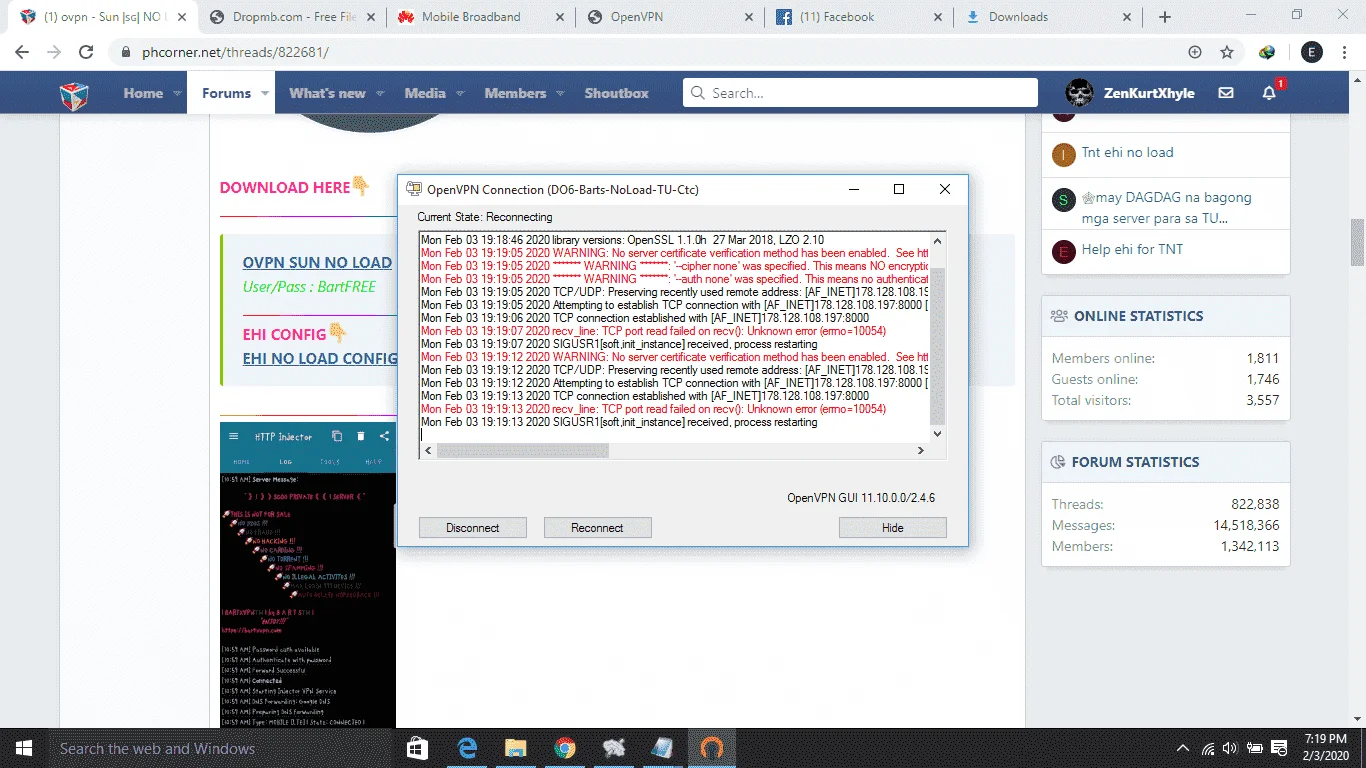Reload the page with the refresh icon
Screen dimensions: 1366x768
click(86, 52)
